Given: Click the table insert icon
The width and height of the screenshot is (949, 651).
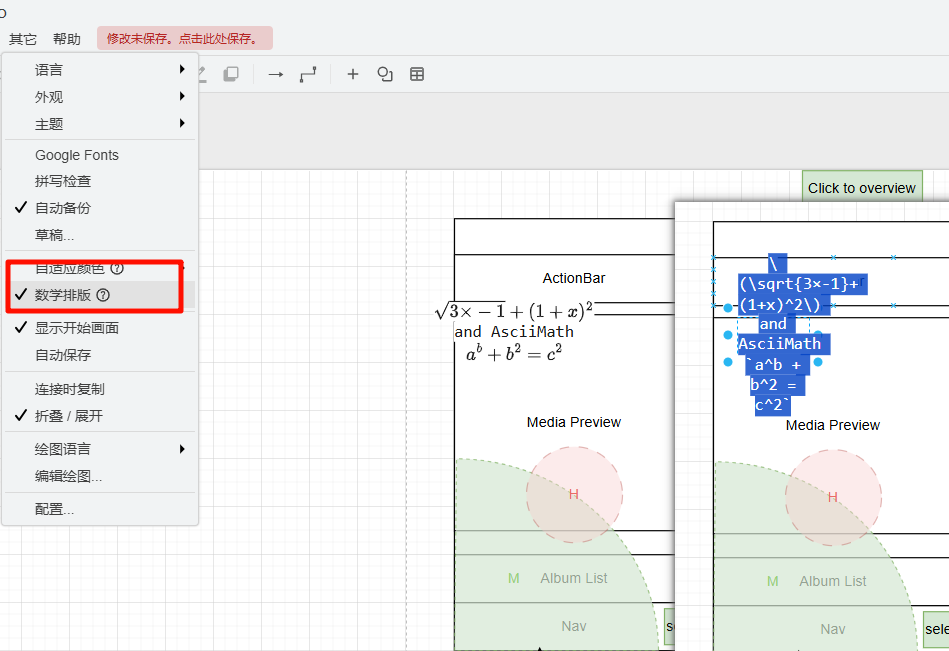Looking at the screenshot, I should click(x=417, y=74).
